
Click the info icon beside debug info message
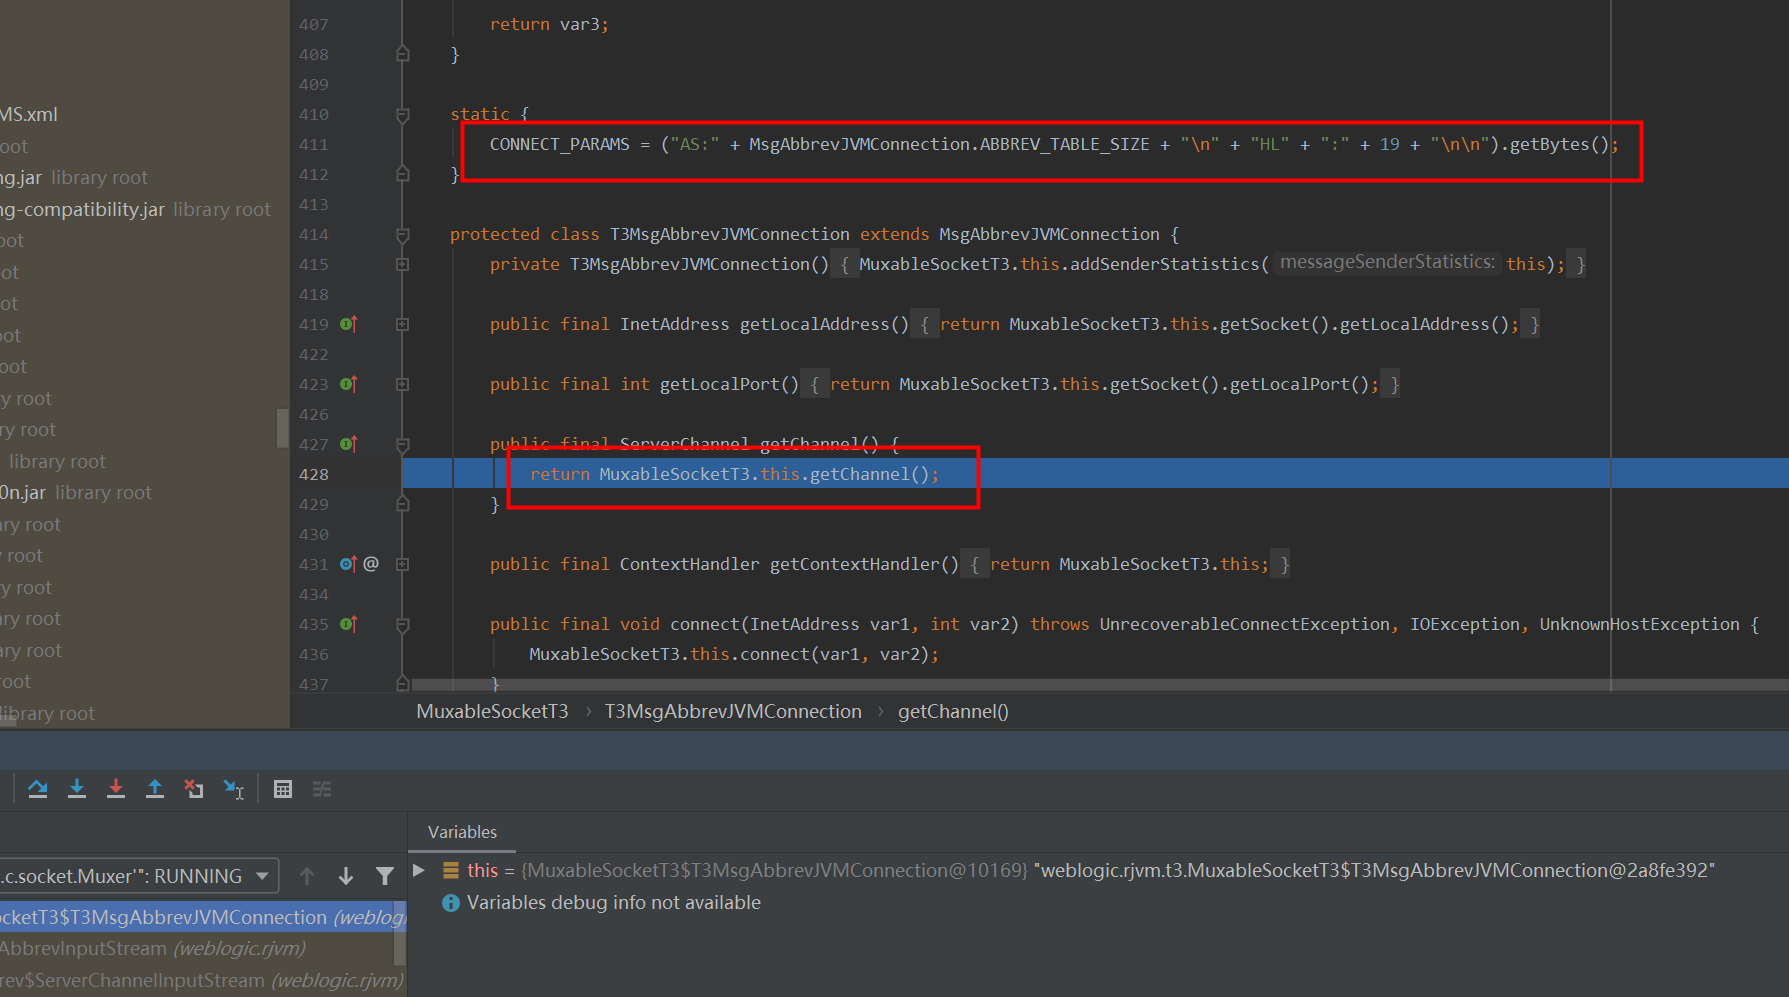(451, 903)
